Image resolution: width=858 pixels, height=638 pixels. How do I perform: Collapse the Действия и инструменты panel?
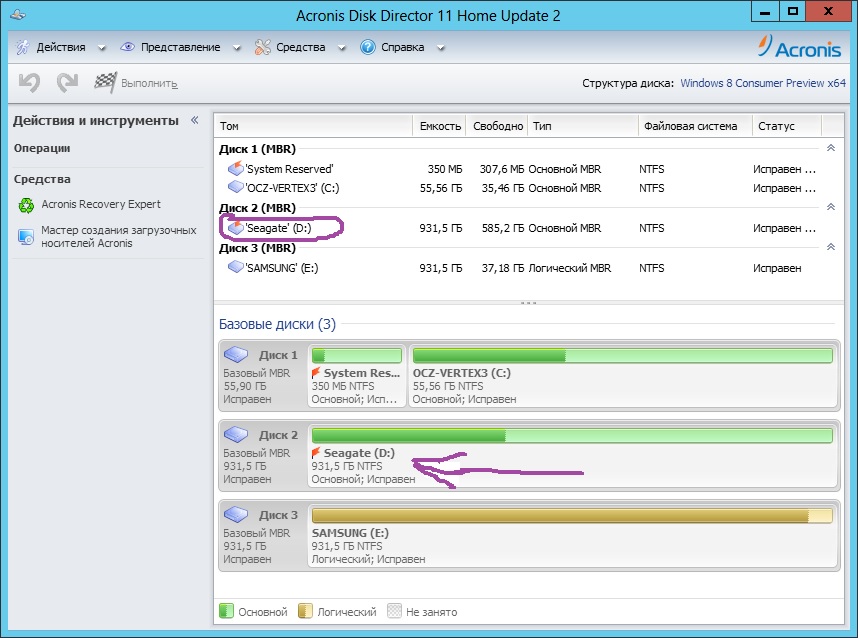pos(194,120)
